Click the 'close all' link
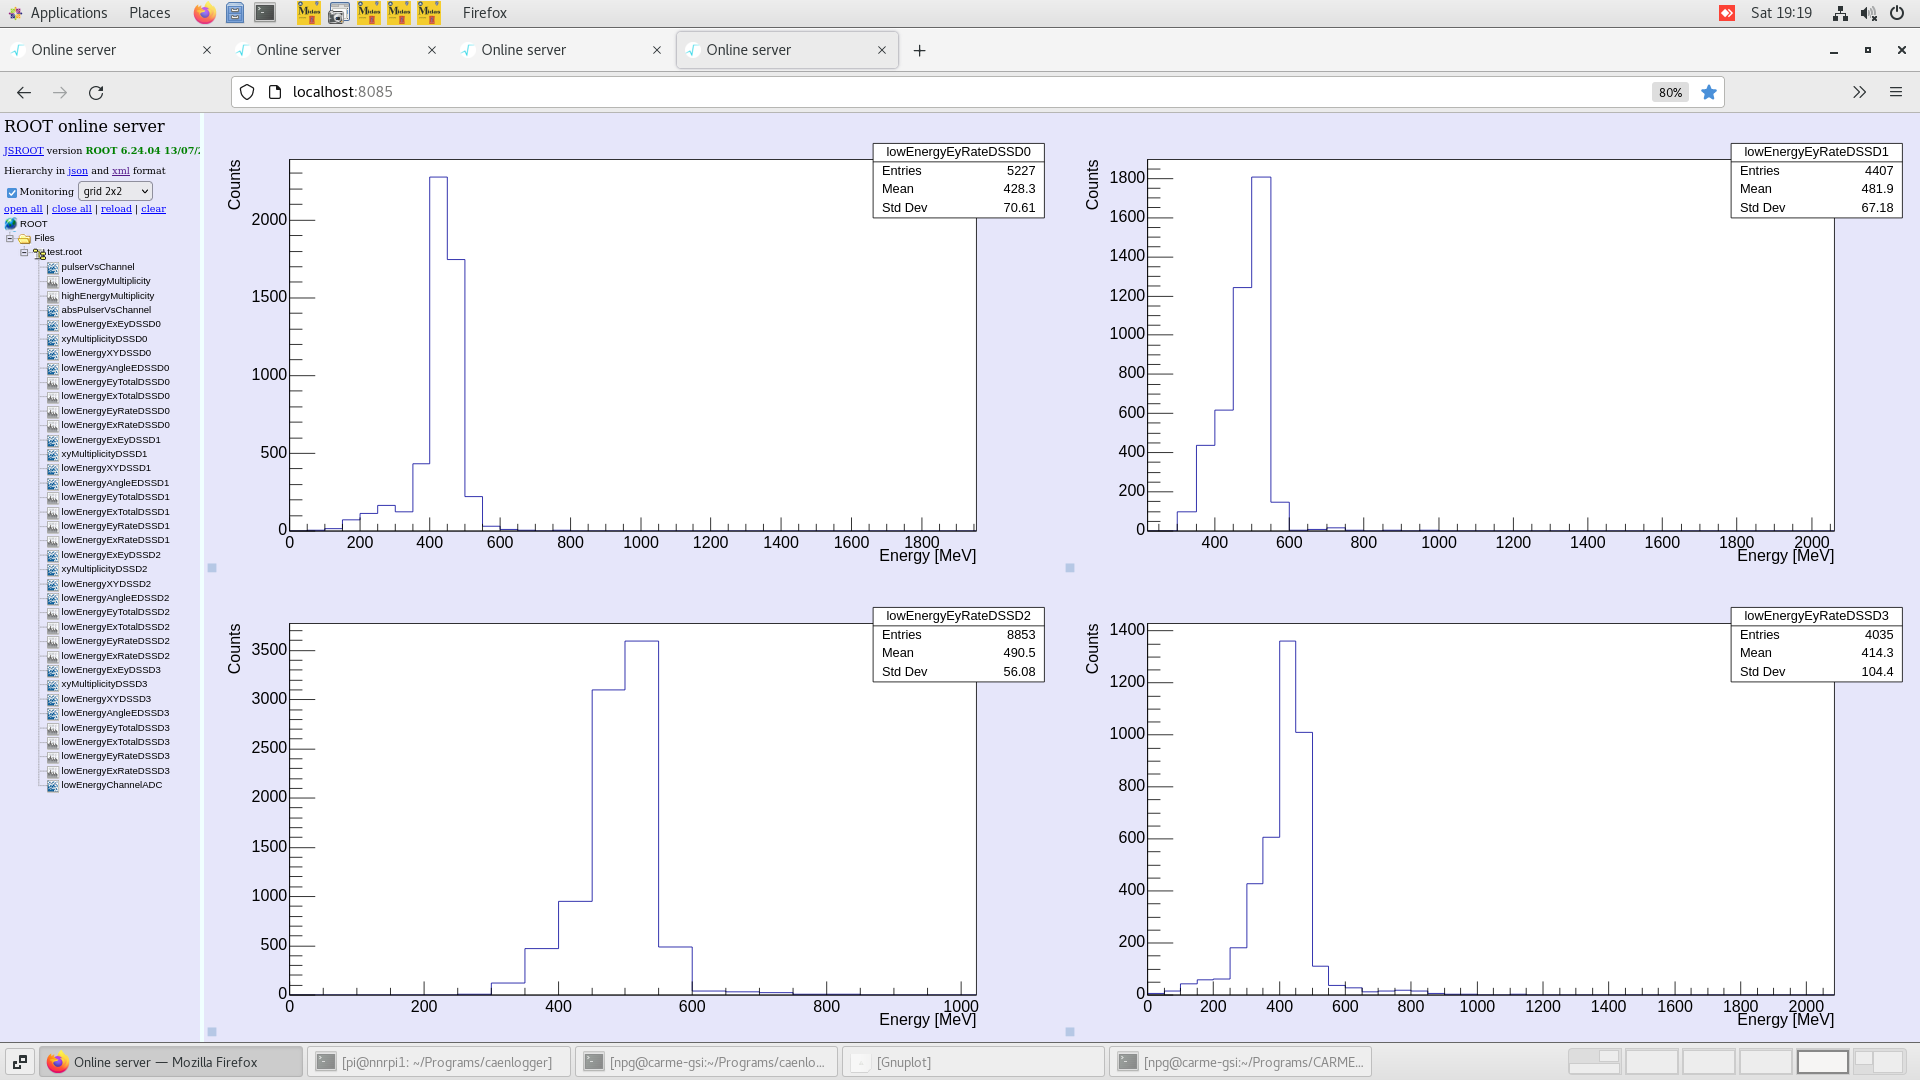The height and width of the screenshot is (1080, 1920). click(71, 209)
